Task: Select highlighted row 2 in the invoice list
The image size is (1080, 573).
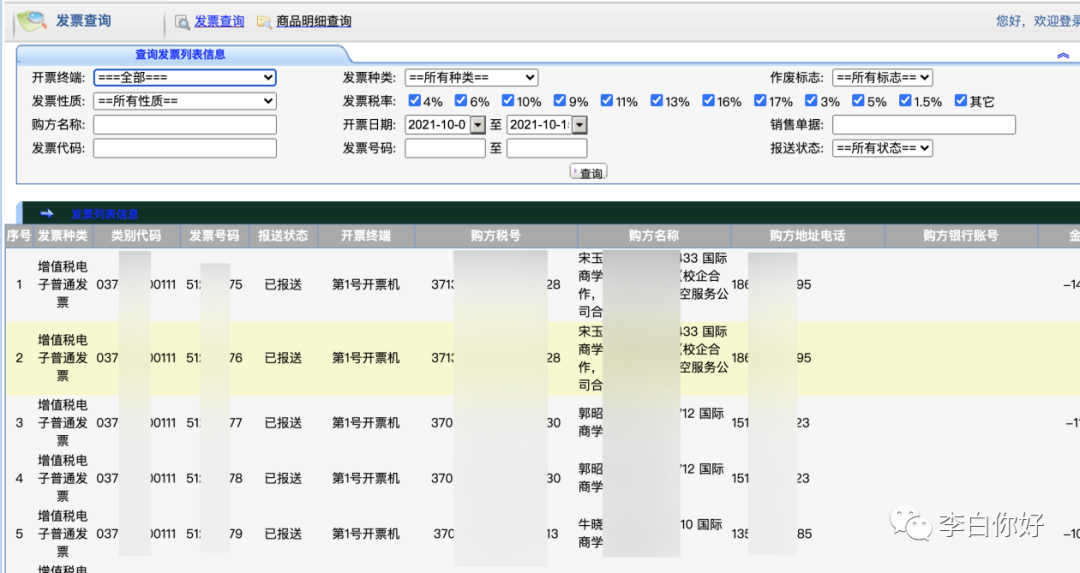Action: [543, 358]
